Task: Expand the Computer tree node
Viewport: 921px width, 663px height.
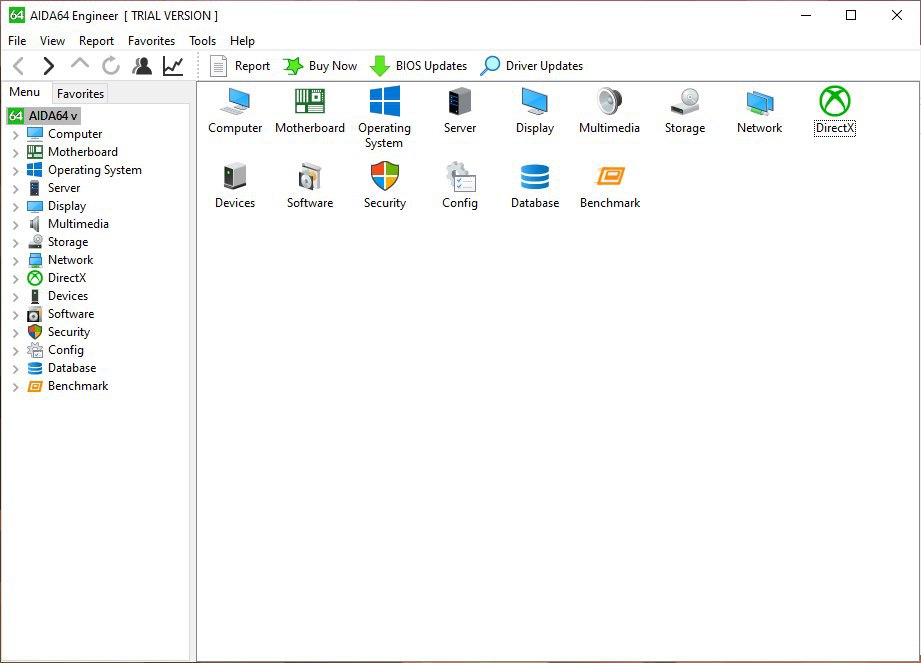Action: pyautogui.click(x=16, y=135)
